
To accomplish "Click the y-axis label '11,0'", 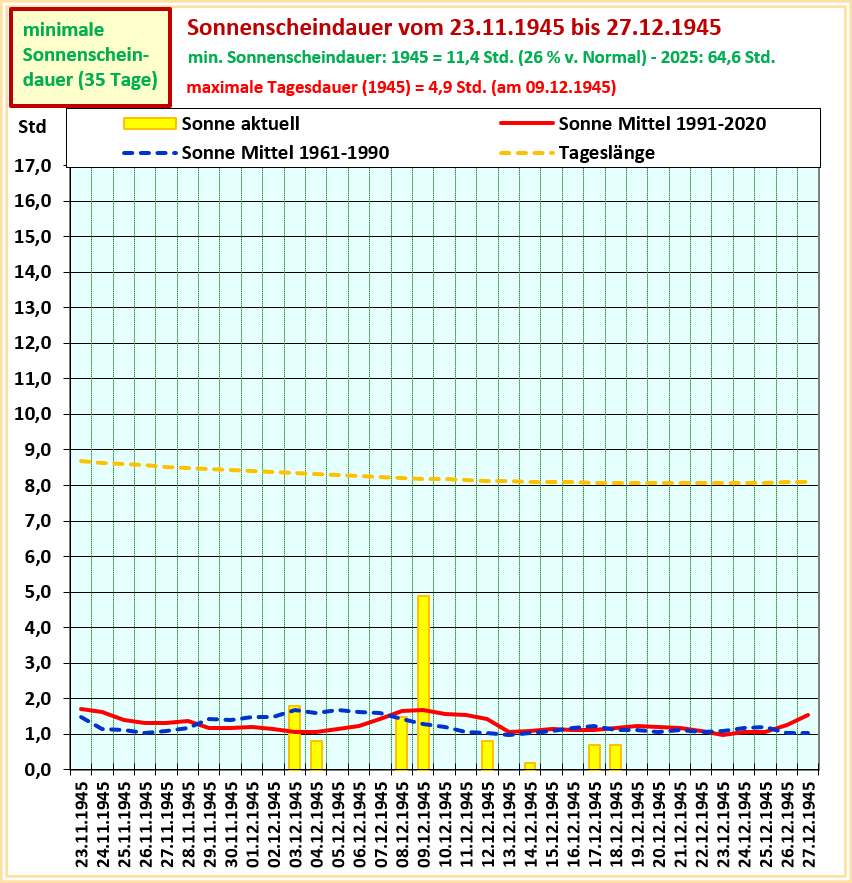I will point(33,378).
